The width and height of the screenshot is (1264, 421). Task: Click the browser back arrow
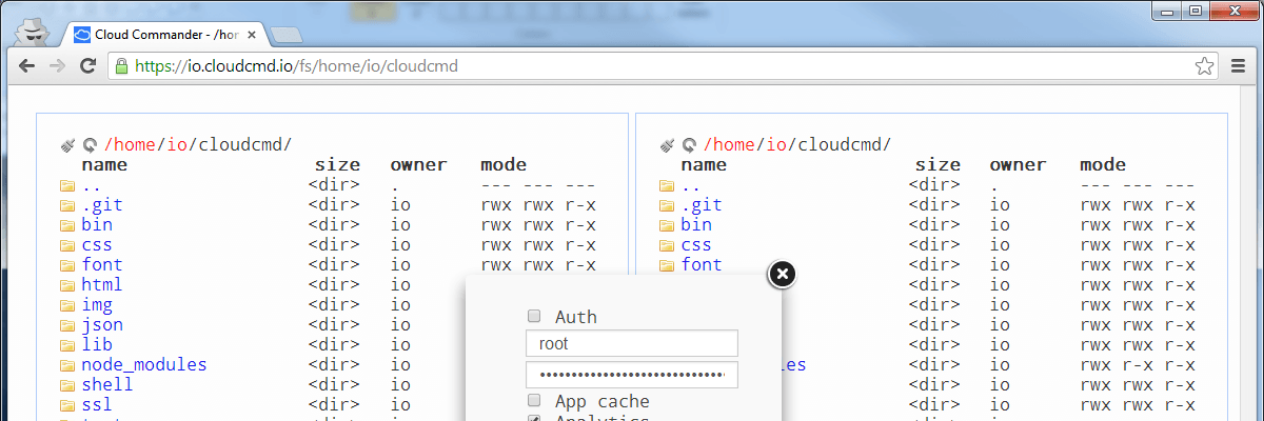[x=27, y=66]
